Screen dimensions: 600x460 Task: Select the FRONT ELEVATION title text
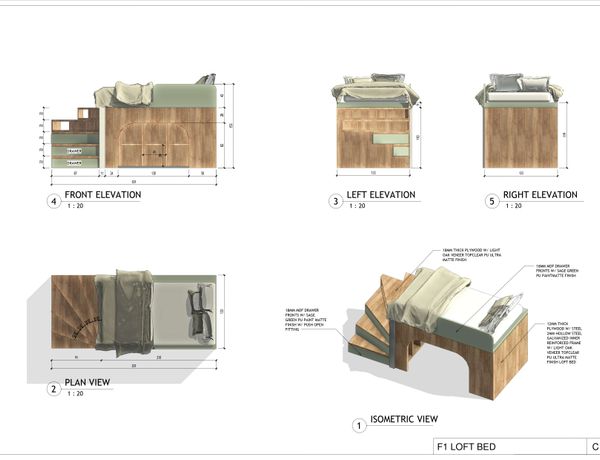pyautogui.click(x=103, y=195)
